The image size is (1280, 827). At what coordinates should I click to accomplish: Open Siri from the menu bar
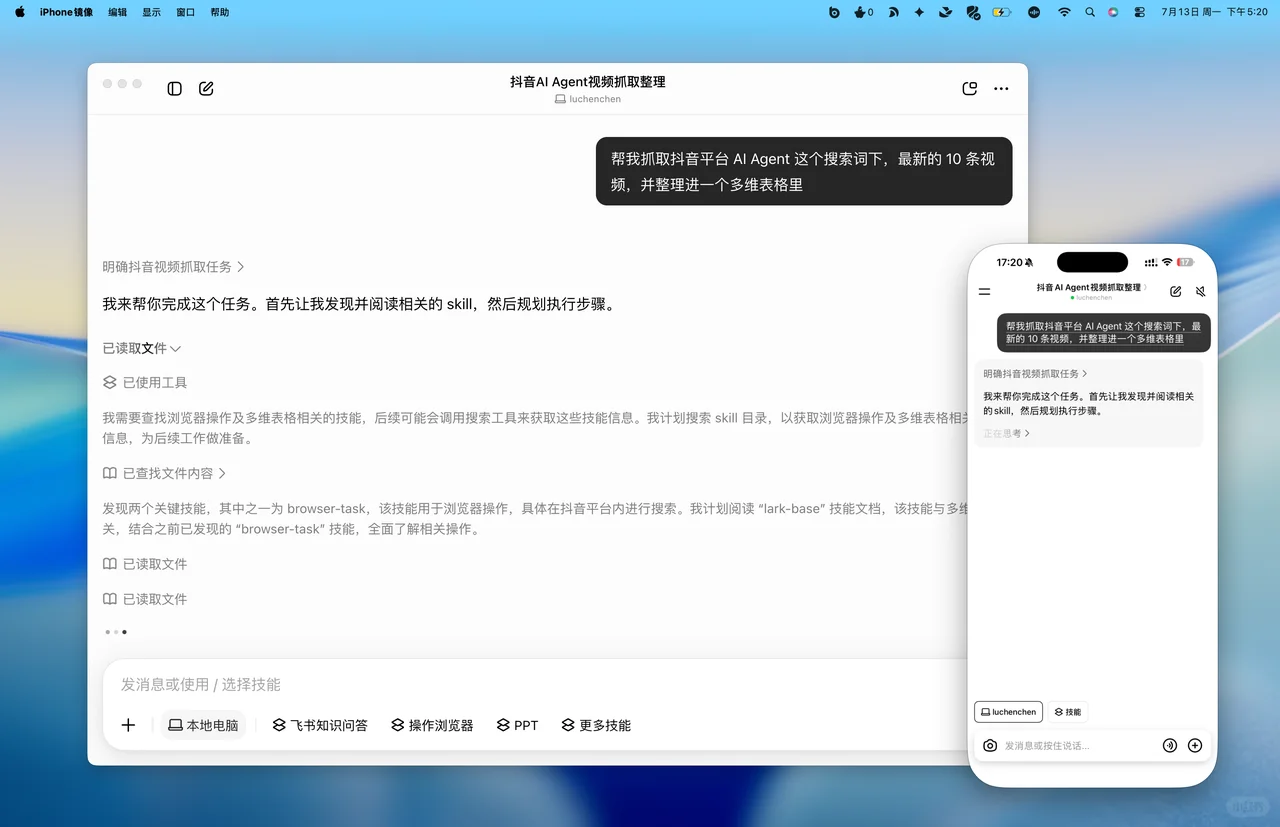1113,12
